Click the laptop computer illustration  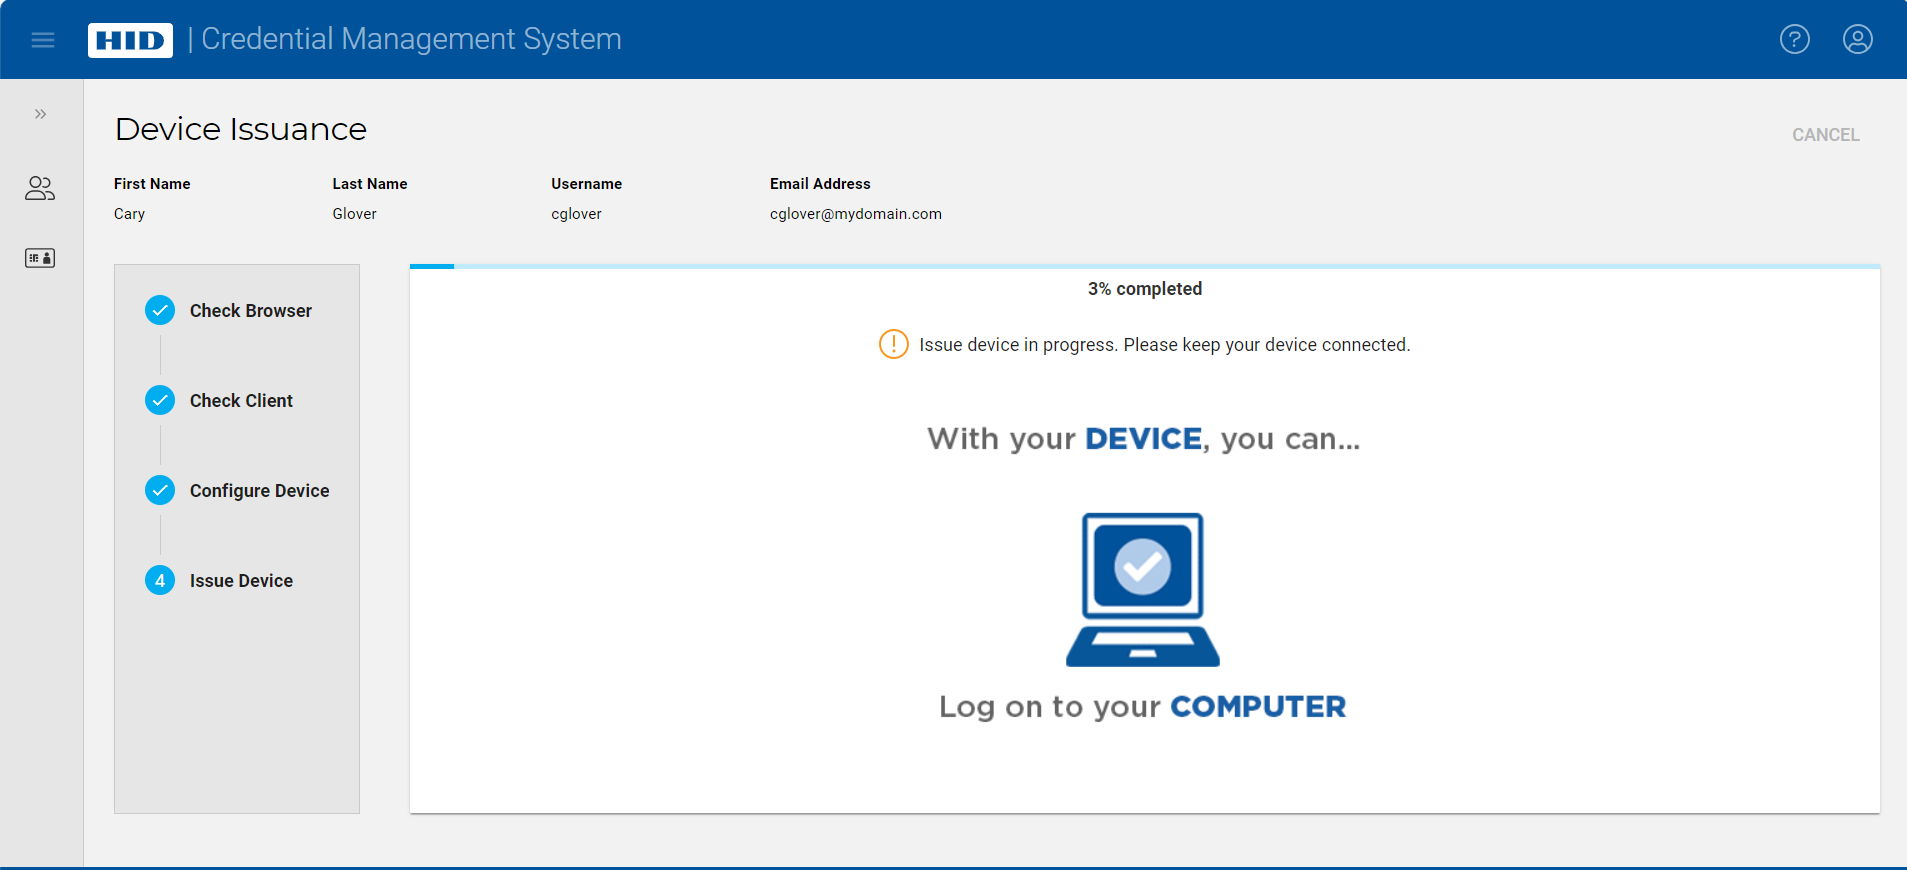tap(1143, 589)
